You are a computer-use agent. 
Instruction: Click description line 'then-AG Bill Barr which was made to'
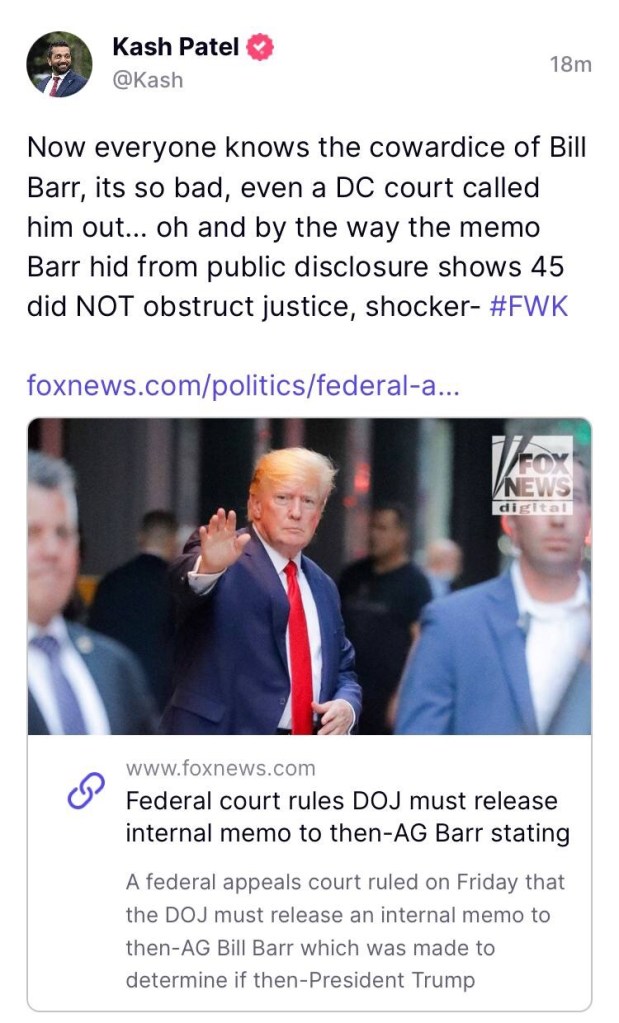pos(310,947)
